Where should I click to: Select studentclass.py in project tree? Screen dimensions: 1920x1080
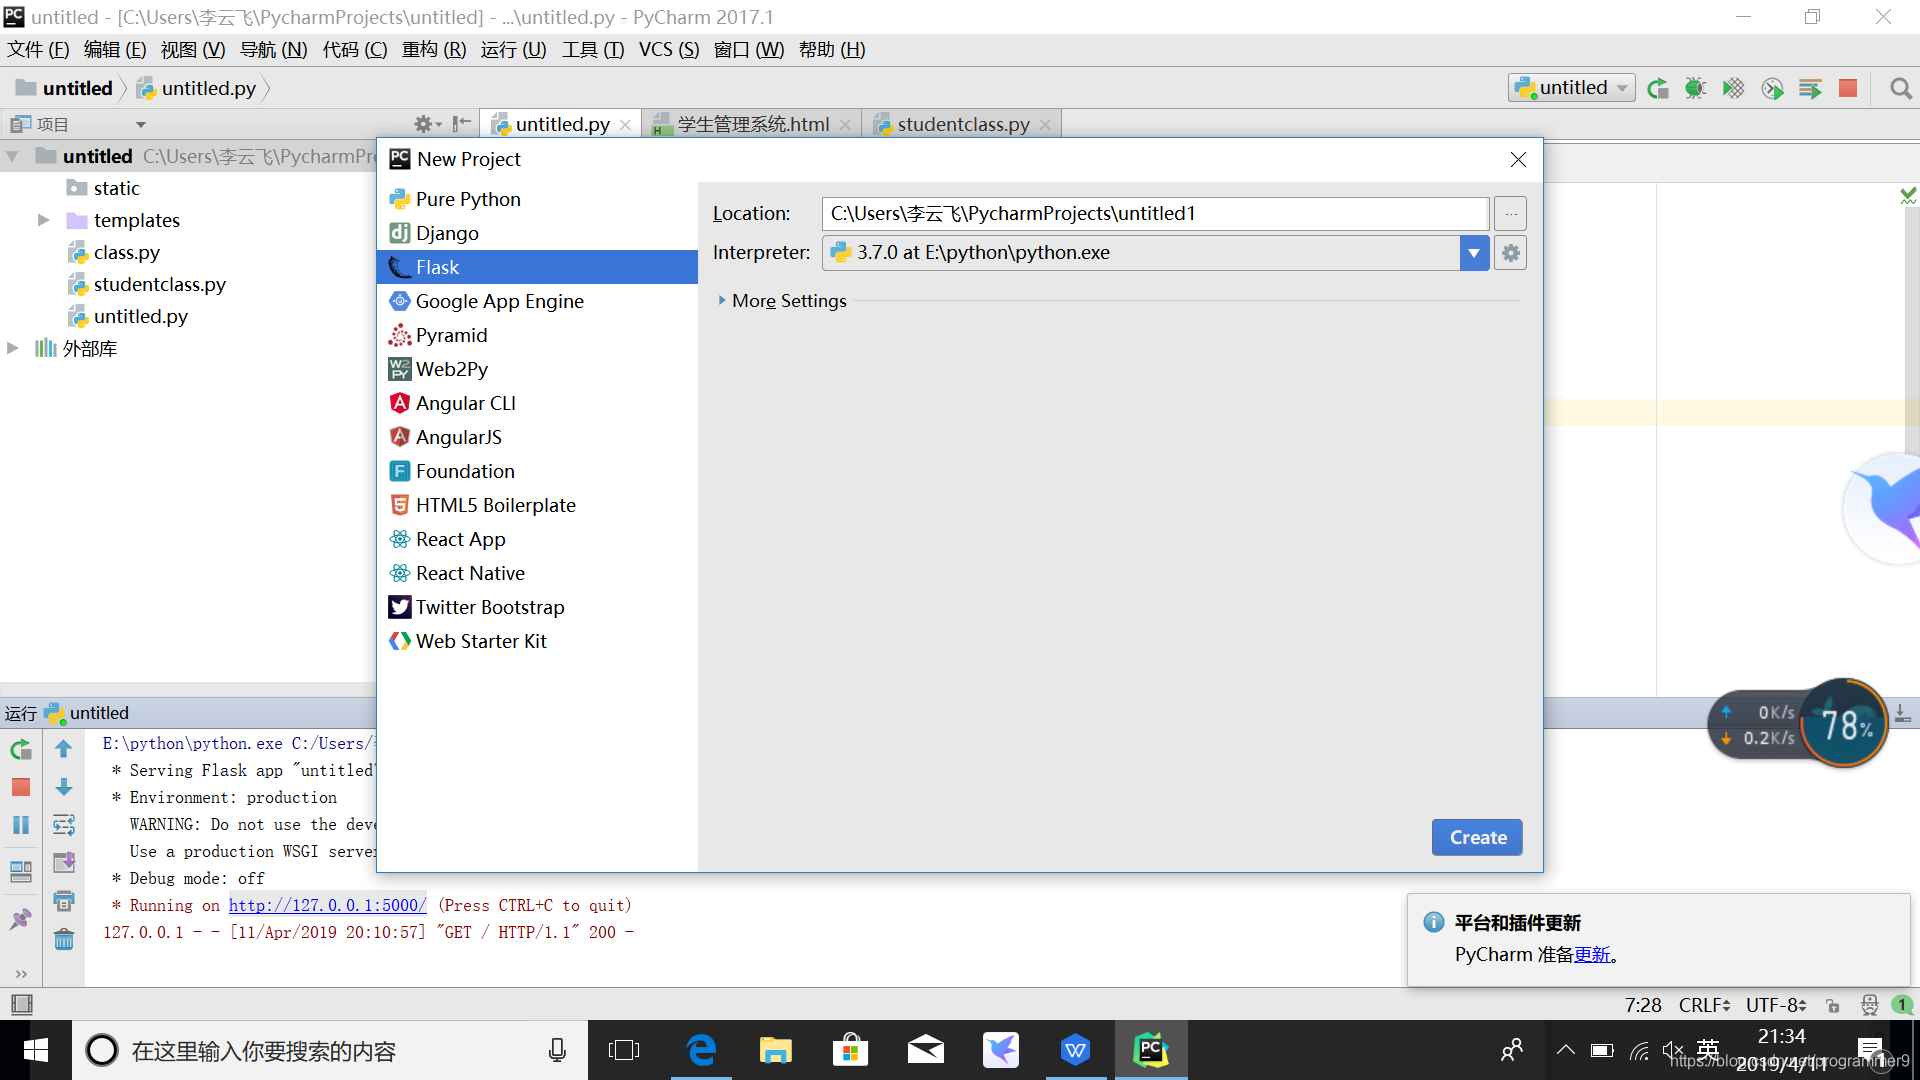(x=160, y=284)
